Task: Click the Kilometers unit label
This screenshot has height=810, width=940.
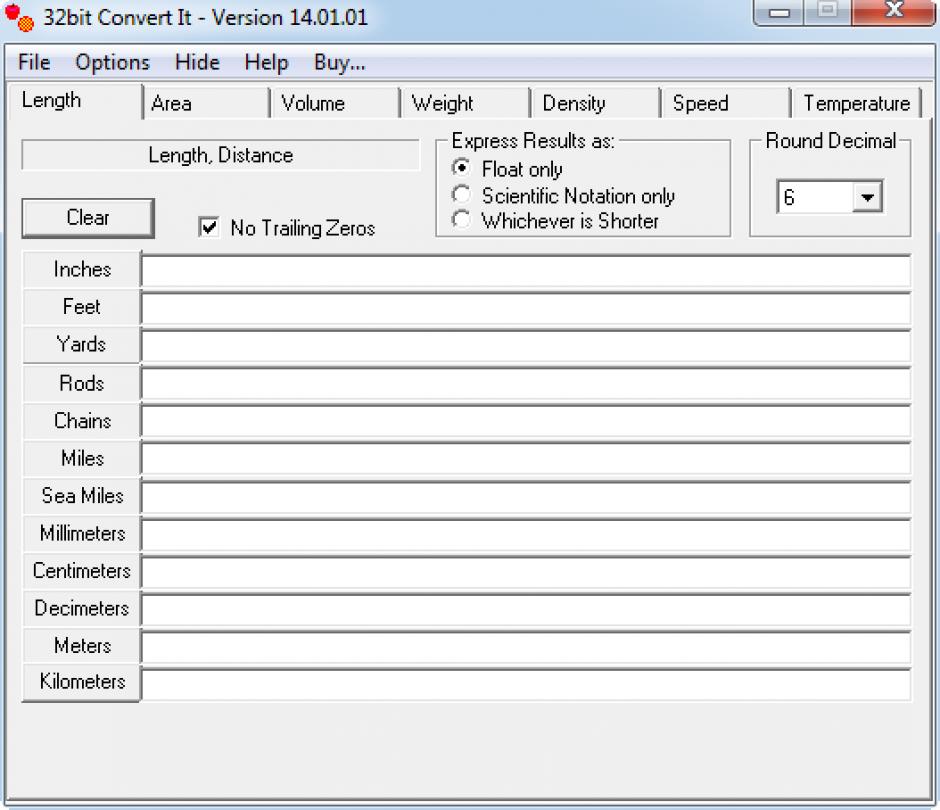Action: click(82, 682)
